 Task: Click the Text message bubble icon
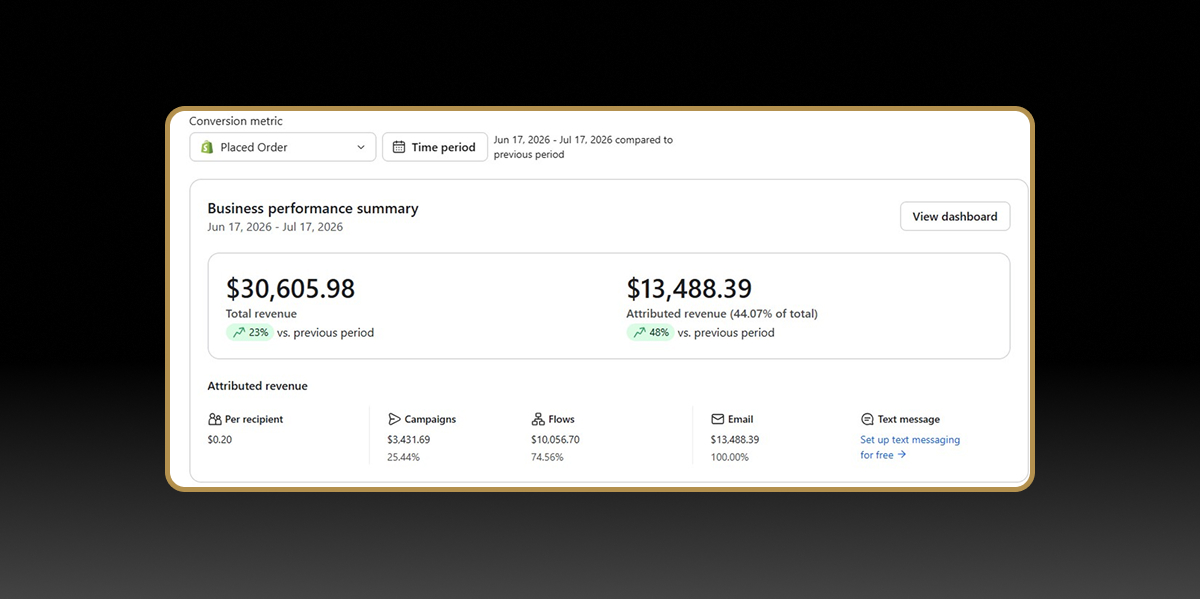(x=867, y=419)
